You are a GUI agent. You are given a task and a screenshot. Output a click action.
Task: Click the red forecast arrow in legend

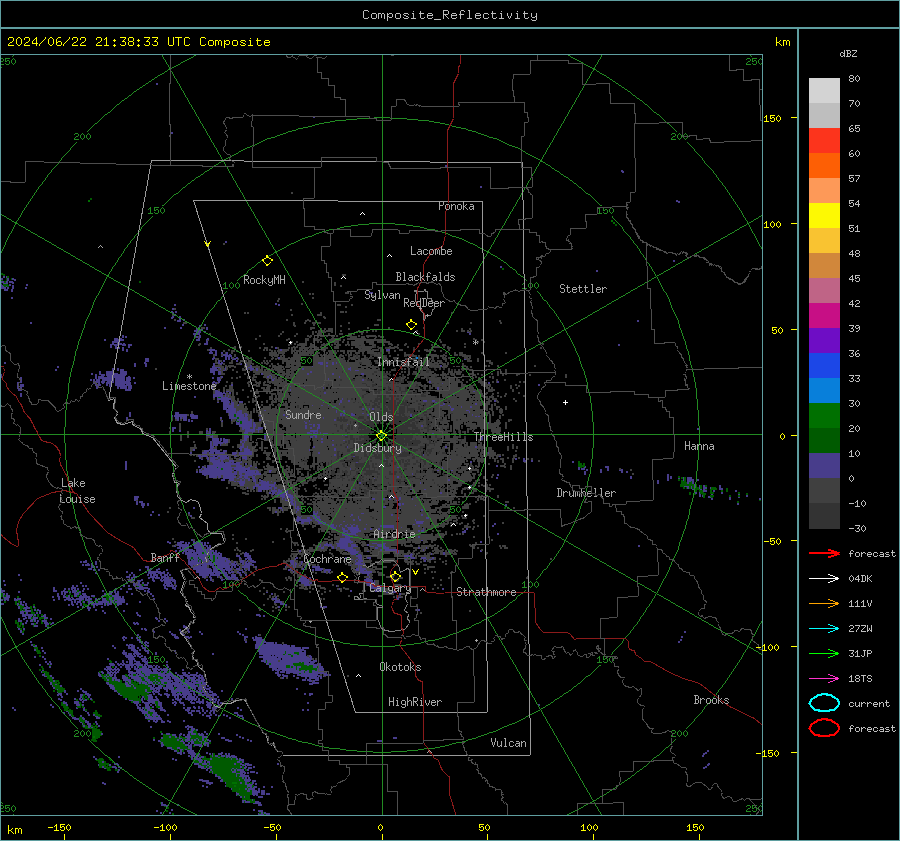click(x=824, y=553)
